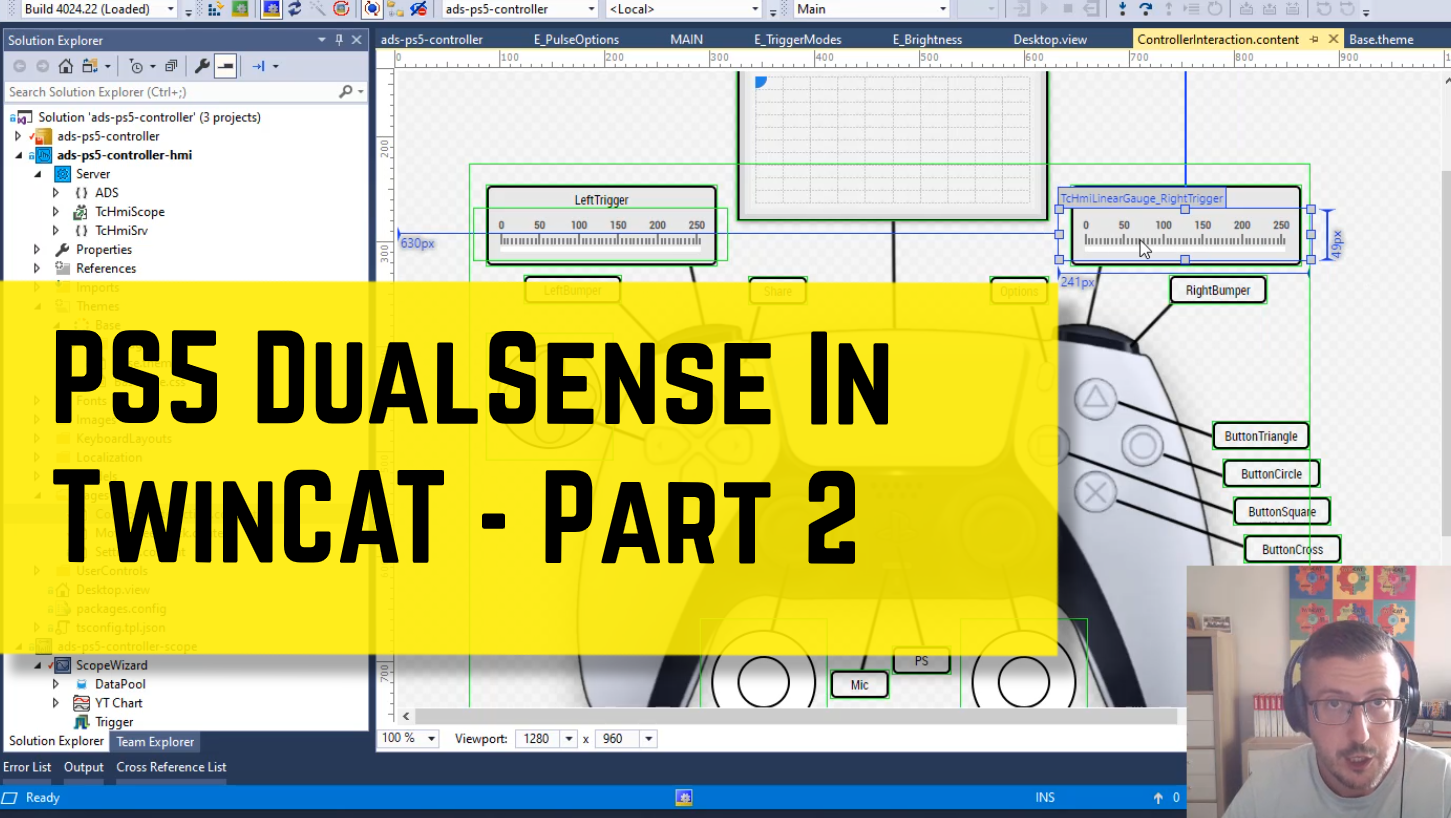
Task: Click Step Over debug icon
Action: pyautogui.click(x=1145, y=9)
